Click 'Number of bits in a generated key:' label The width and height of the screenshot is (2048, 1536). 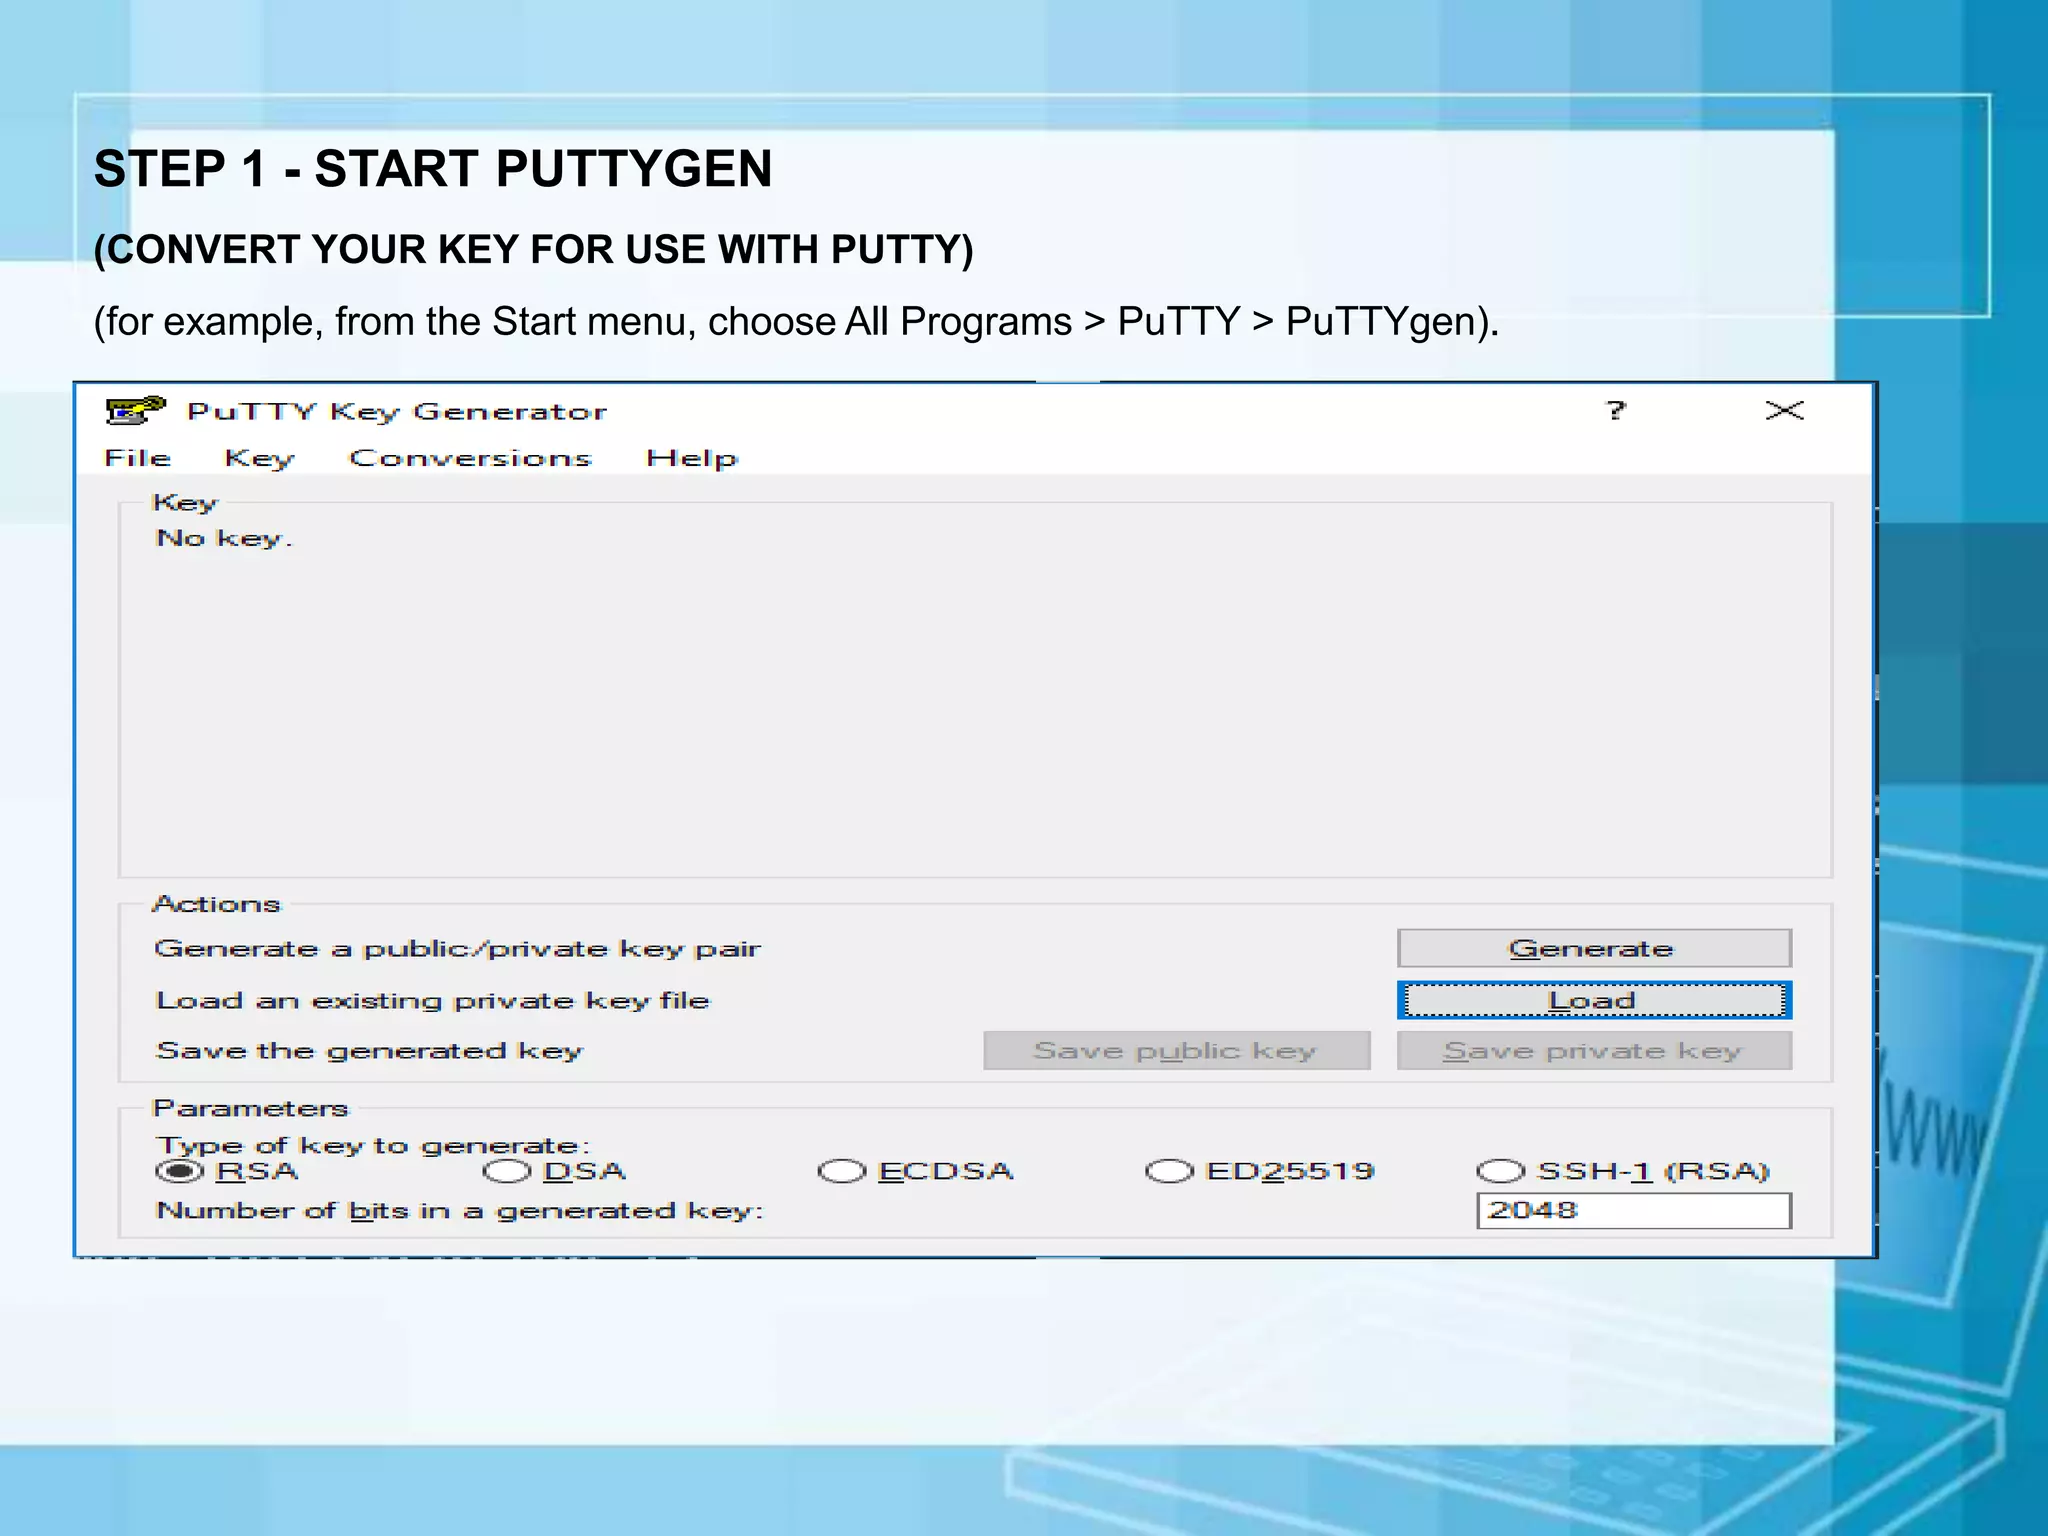(460, 1211)
